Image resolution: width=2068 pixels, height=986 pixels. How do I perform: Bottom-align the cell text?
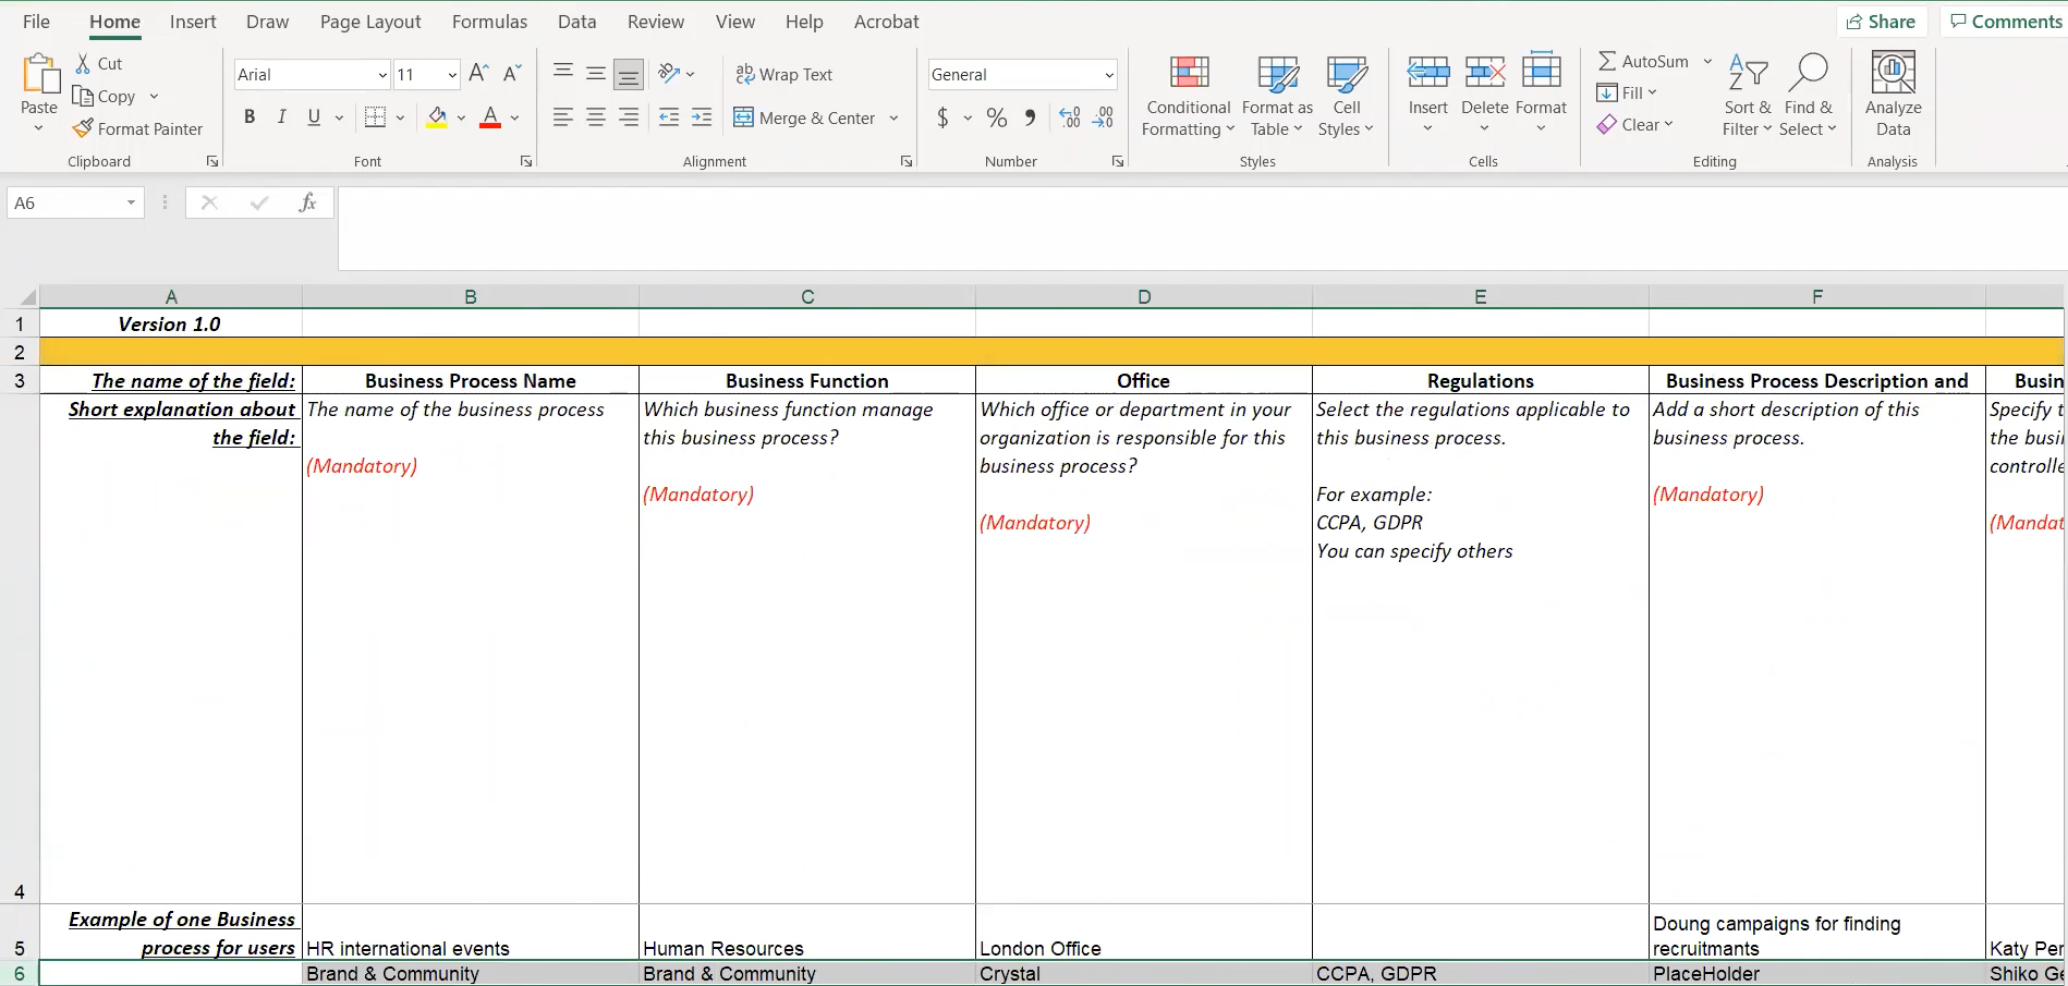(x=628, y=74)
